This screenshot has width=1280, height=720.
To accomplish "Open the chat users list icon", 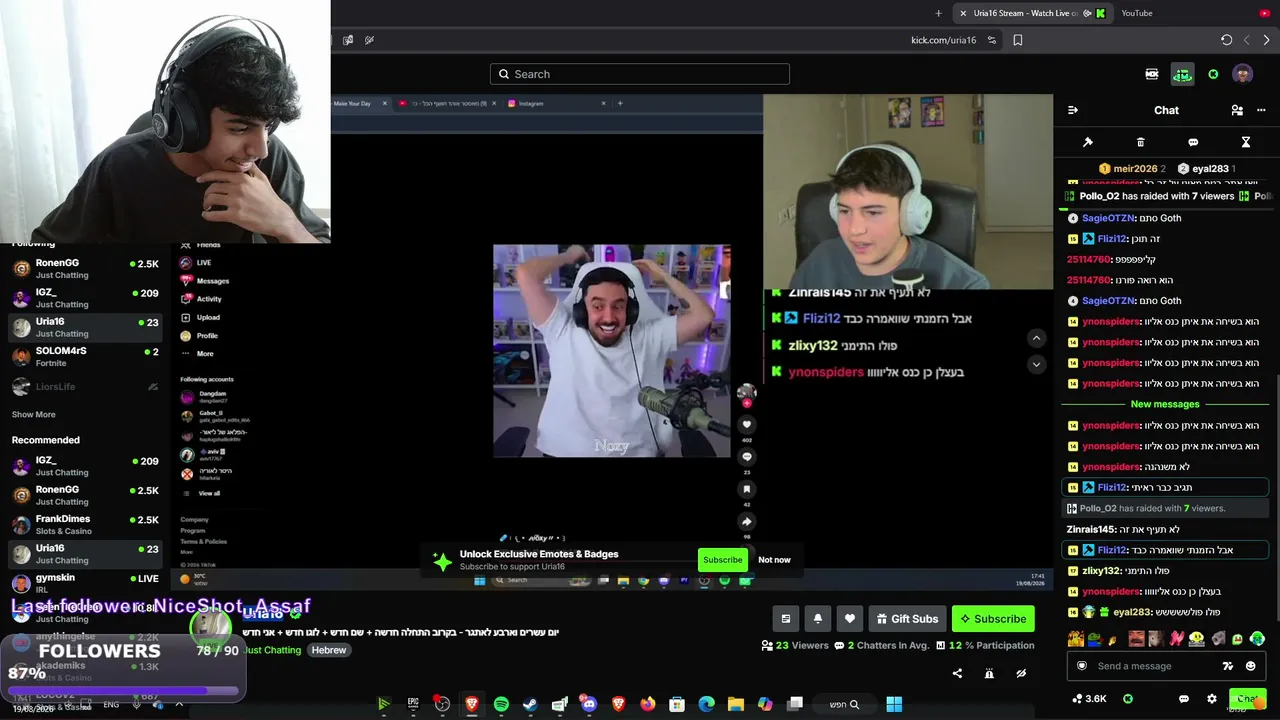I will [1237, 110].
